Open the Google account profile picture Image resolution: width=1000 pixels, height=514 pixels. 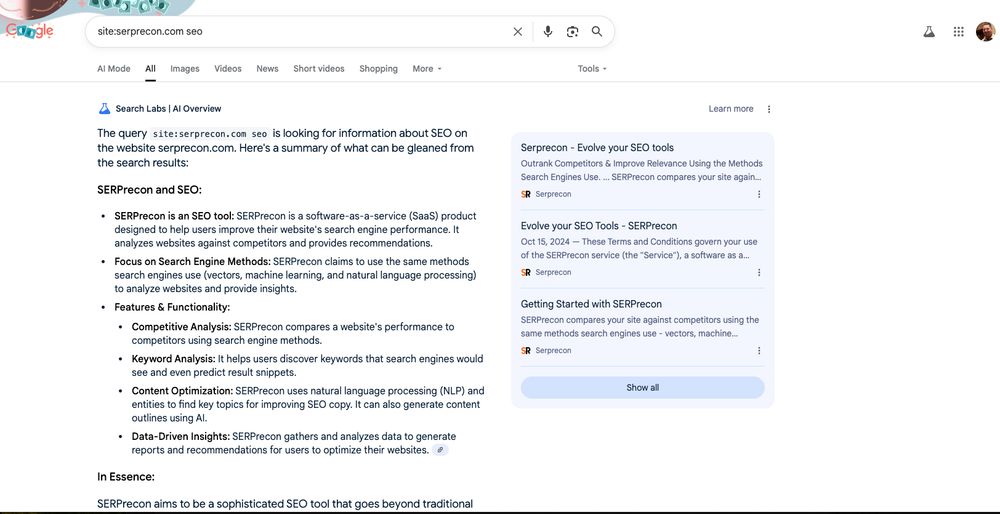[x=985, y=32]
